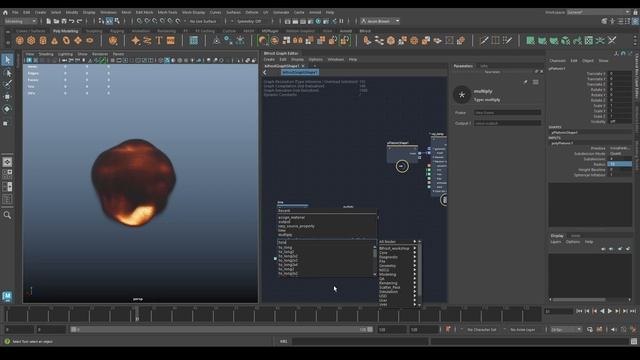This screenshot has width=640, height=360.
Task: Toggle snap to points magnet icon
Action: pyautogui.click(x=155, y=21)
